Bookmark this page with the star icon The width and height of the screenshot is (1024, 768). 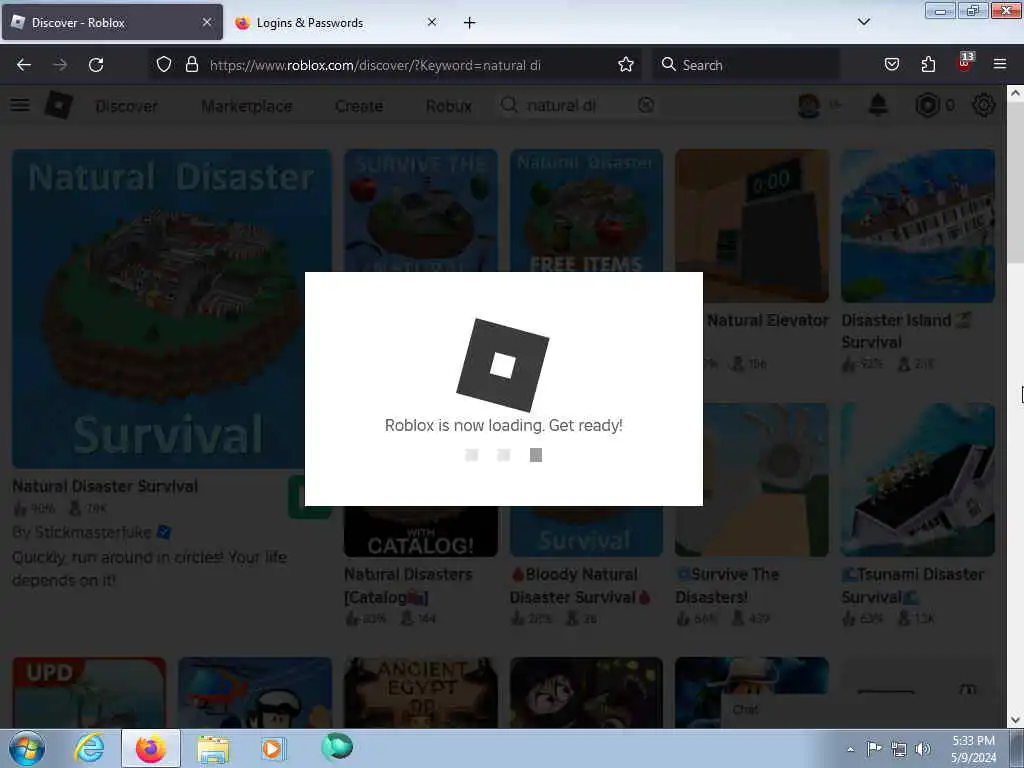point(626,65)
